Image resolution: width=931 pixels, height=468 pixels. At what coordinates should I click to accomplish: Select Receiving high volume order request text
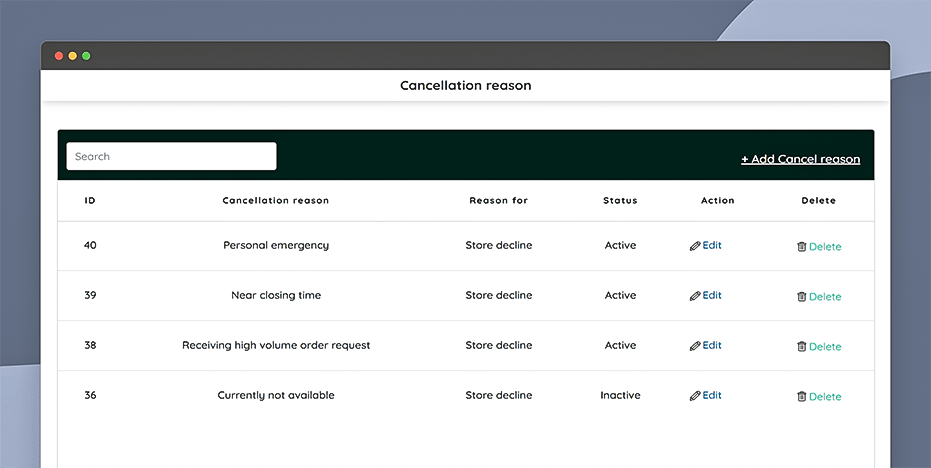pyautogui.click(x=276, y=345)
